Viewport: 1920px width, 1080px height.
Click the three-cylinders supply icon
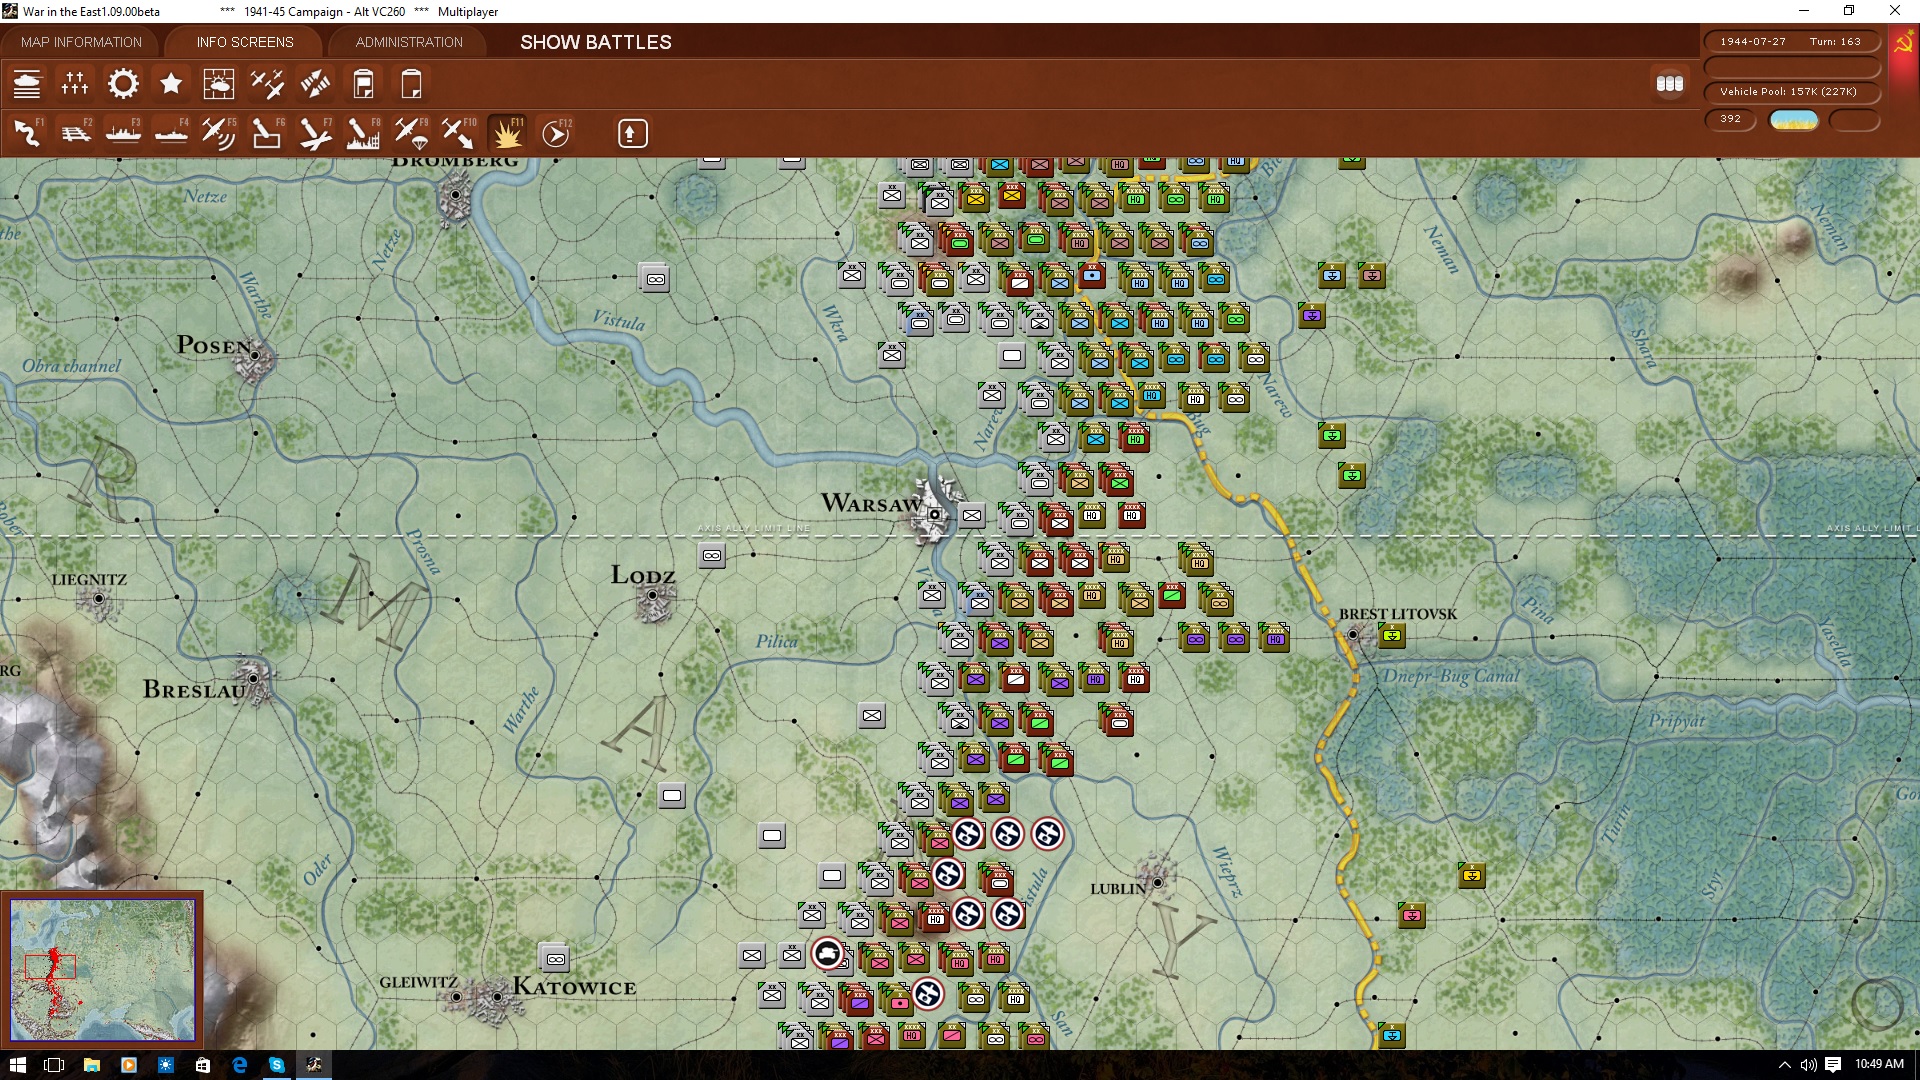pos(1670,84)
